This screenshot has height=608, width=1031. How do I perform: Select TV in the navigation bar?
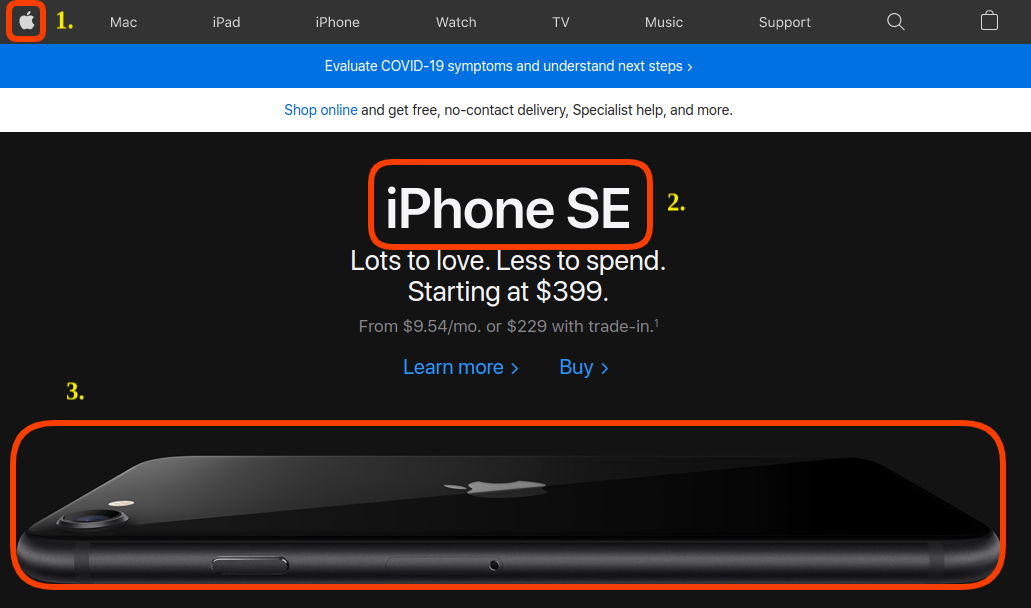pos(561,22)
